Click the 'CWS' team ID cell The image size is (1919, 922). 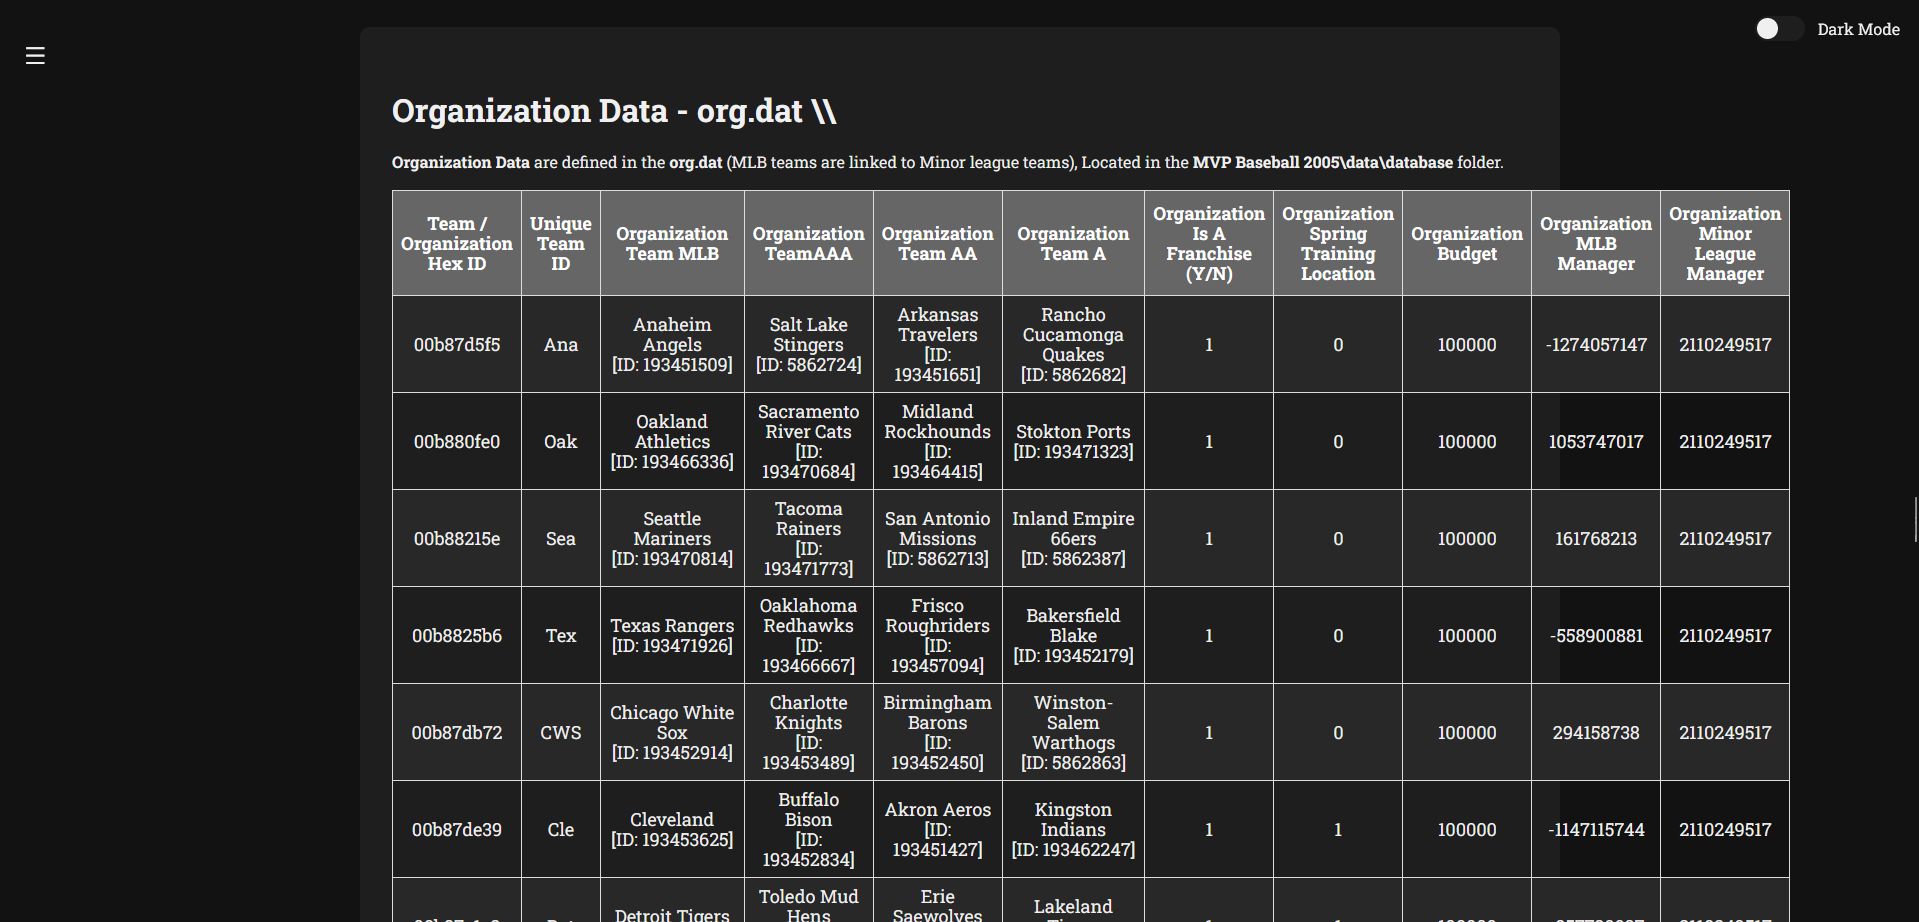pyautogui.click(x=561, y=733)
